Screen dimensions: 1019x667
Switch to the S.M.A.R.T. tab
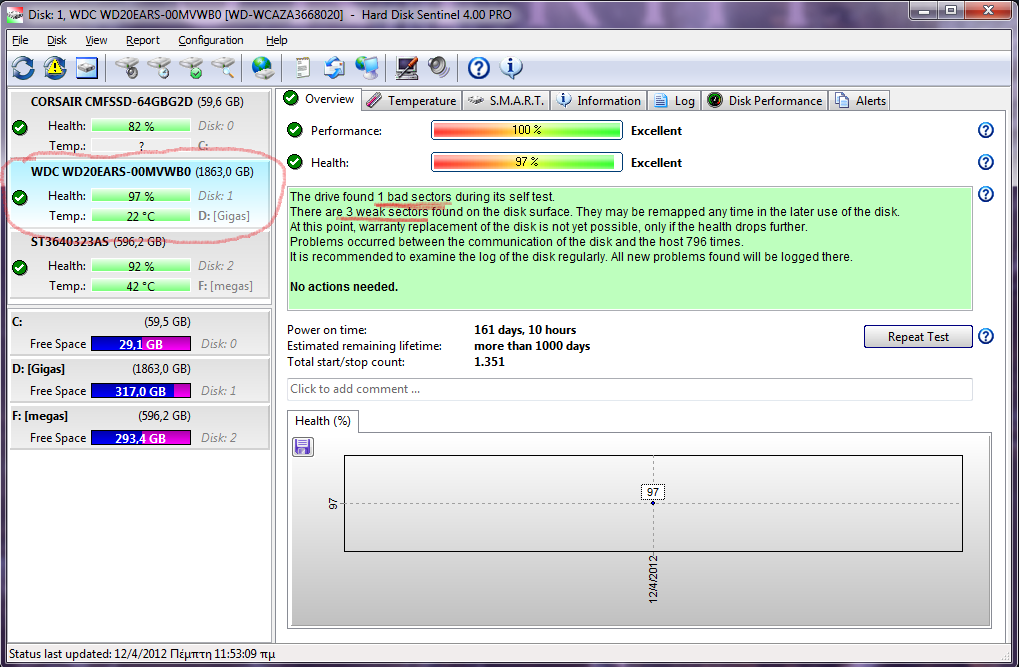tap(506, 101)
